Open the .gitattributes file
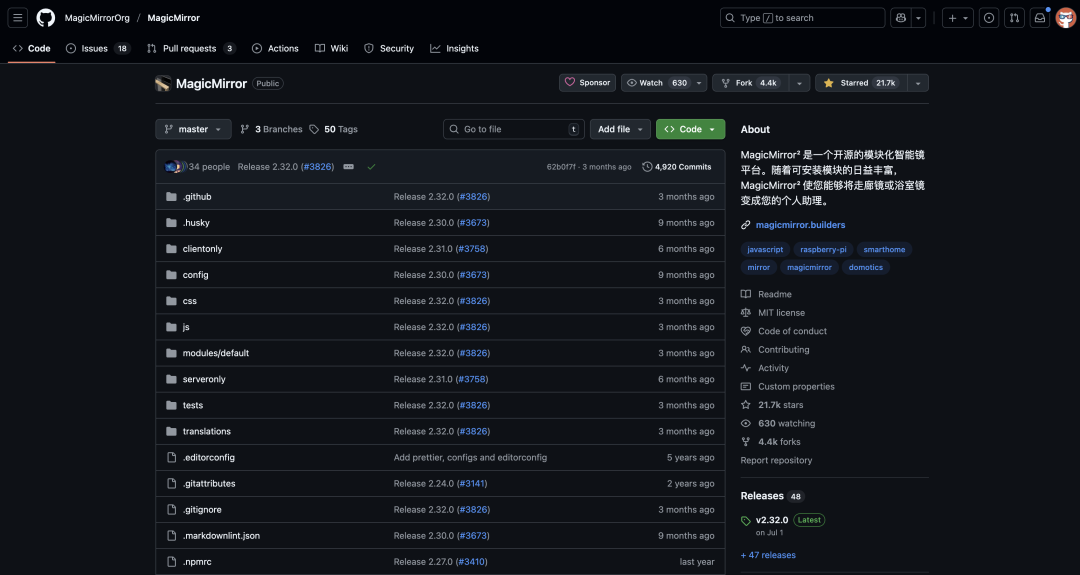Image resolution: width=1080 pixels, height=575 pixels. click(209, 483)
